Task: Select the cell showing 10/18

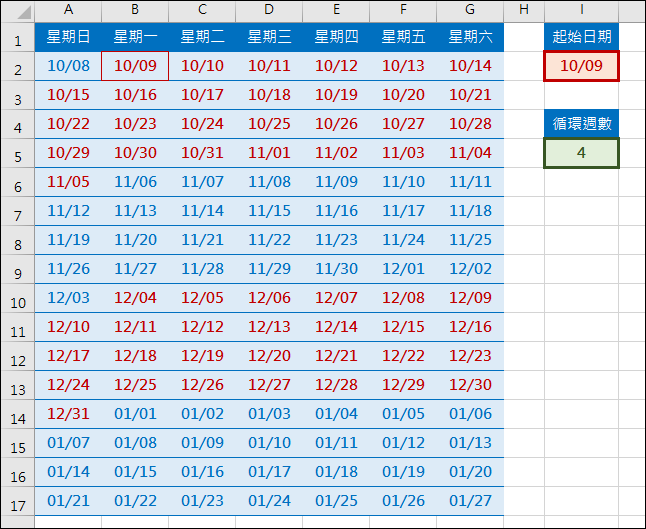Action: 269,95
